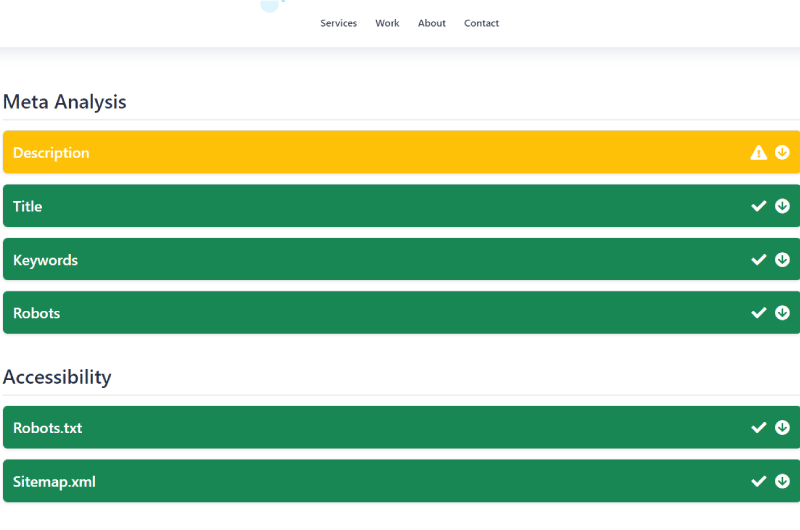
Task: Expand the Sitemap.xml row with its down arrow
Action: tap(782, 481)
